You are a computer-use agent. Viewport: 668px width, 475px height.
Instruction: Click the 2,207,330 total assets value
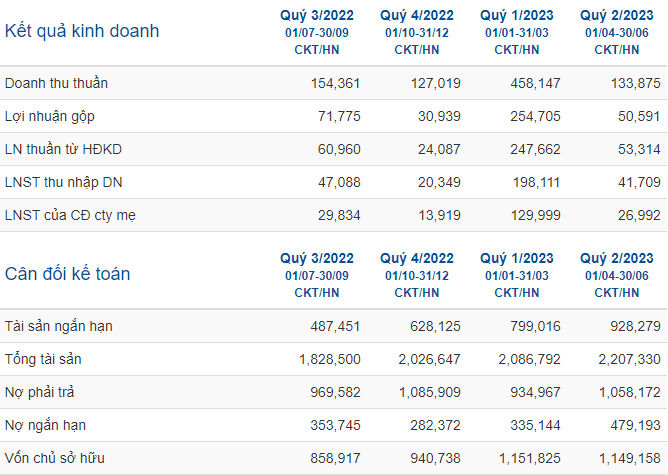coord(629,359)
